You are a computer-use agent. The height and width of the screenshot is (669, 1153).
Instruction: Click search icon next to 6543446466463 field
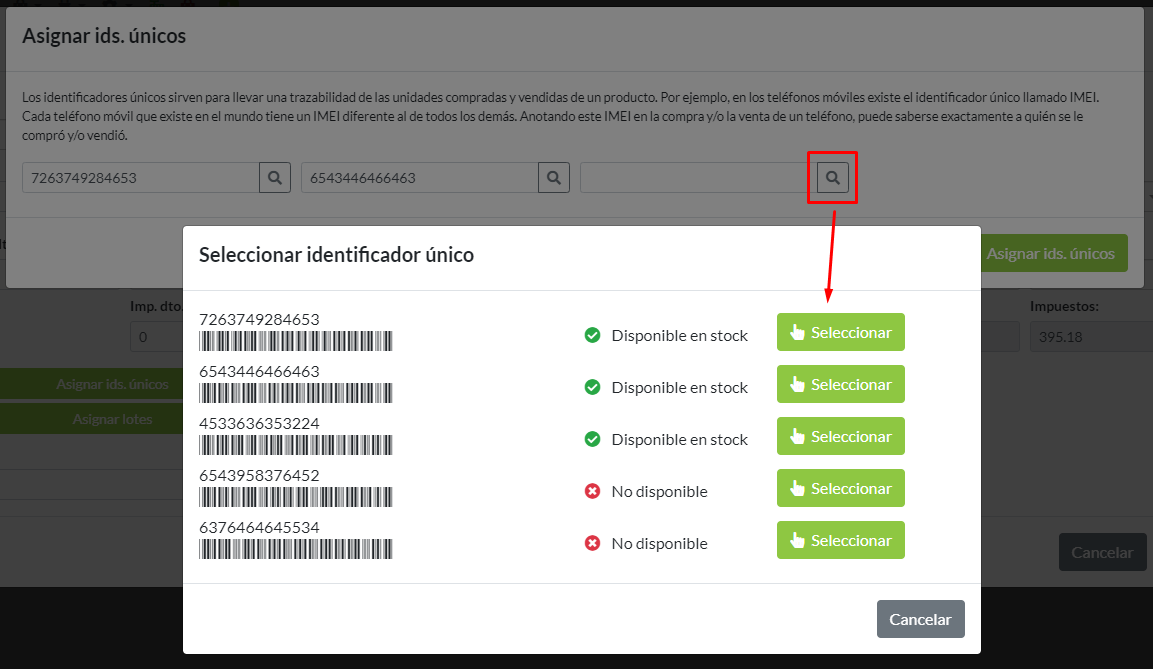click(554, 178)
